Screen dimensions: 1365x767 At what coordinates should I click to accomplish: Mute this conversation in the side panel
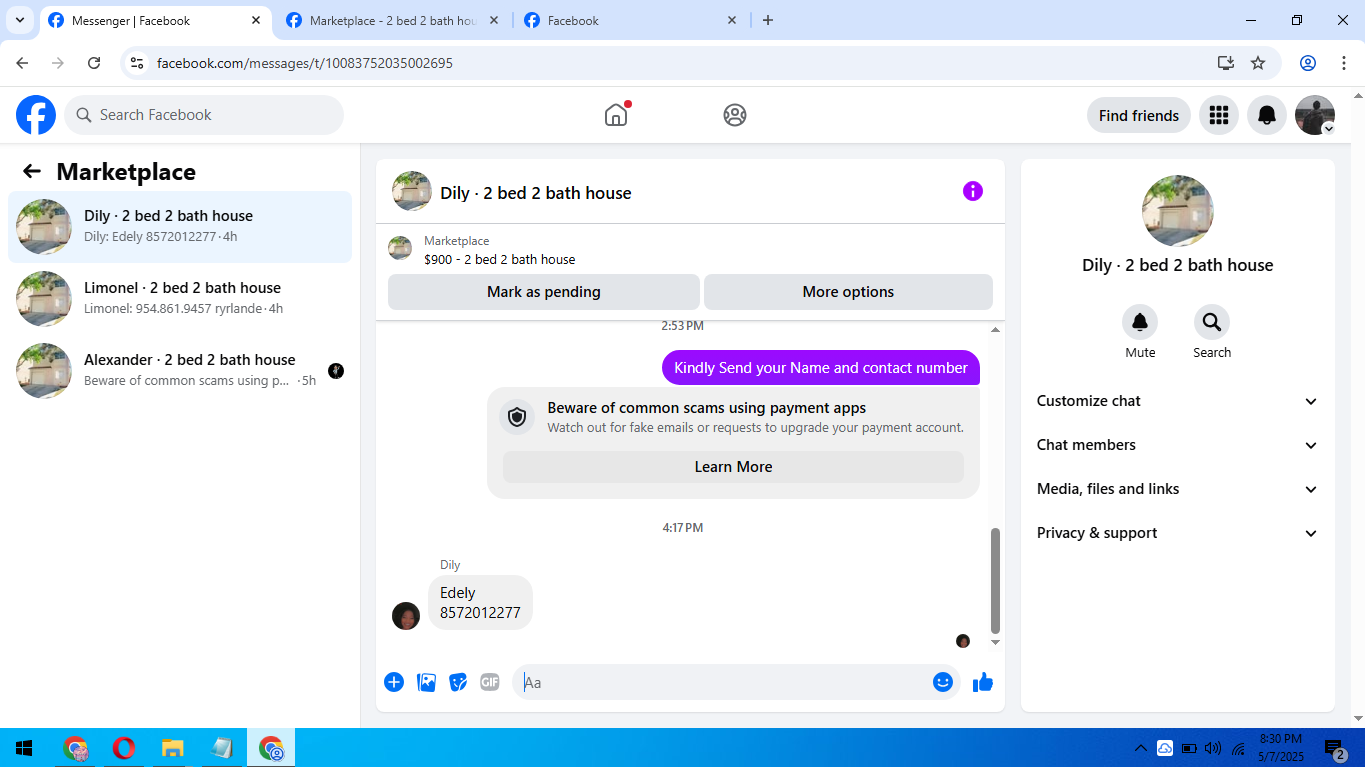pos(1140,322)
